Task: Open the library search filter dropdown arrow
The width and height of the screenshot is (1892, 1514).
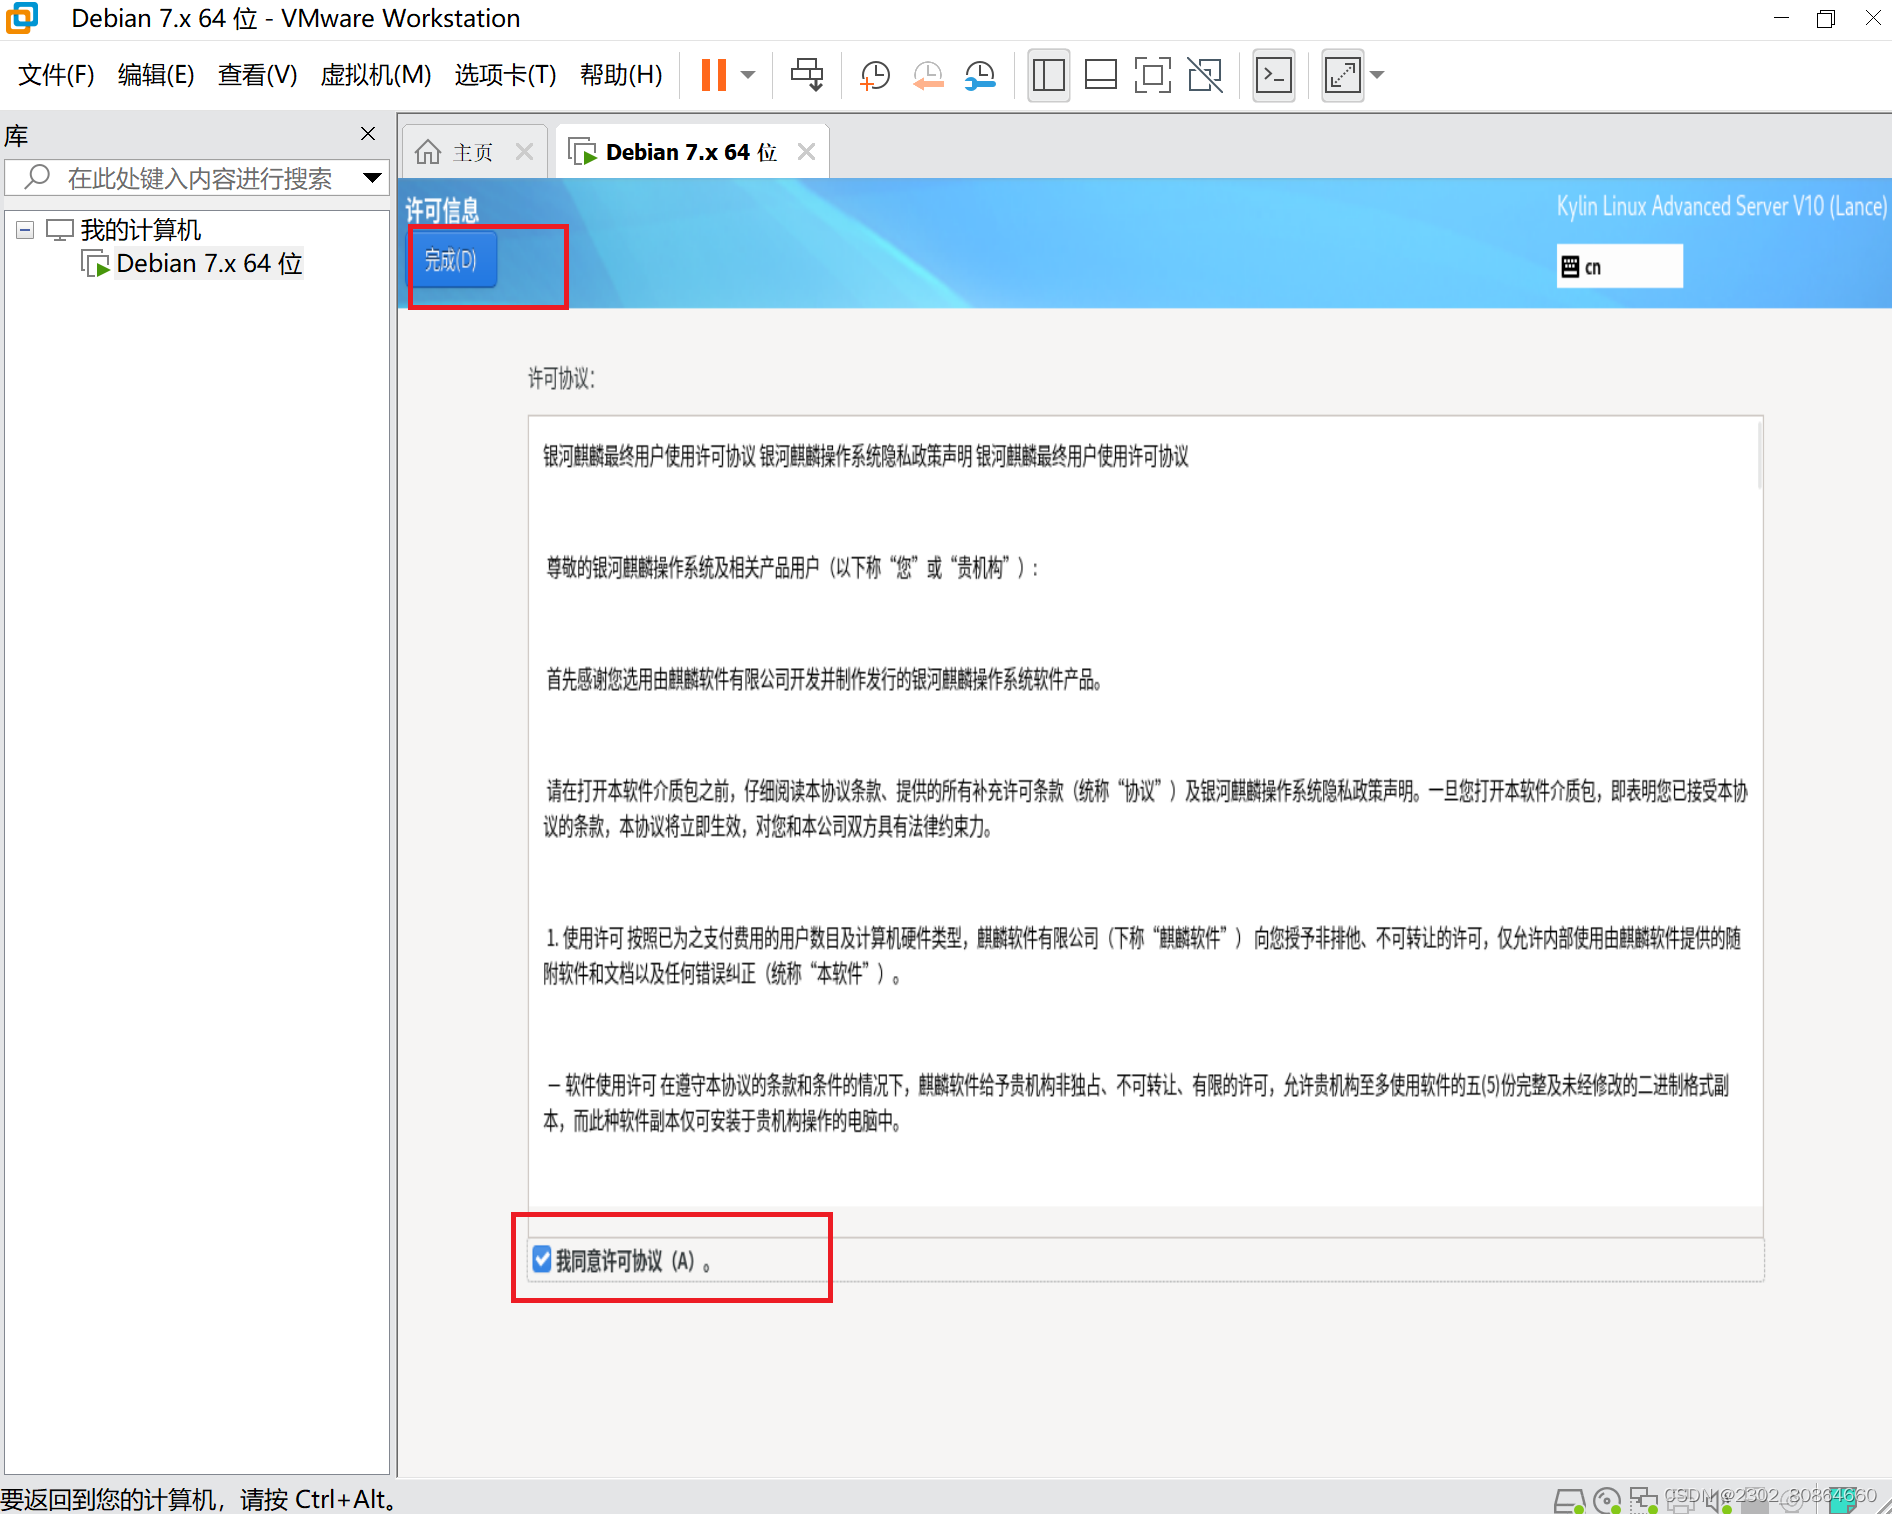Action: coord(372,178)
